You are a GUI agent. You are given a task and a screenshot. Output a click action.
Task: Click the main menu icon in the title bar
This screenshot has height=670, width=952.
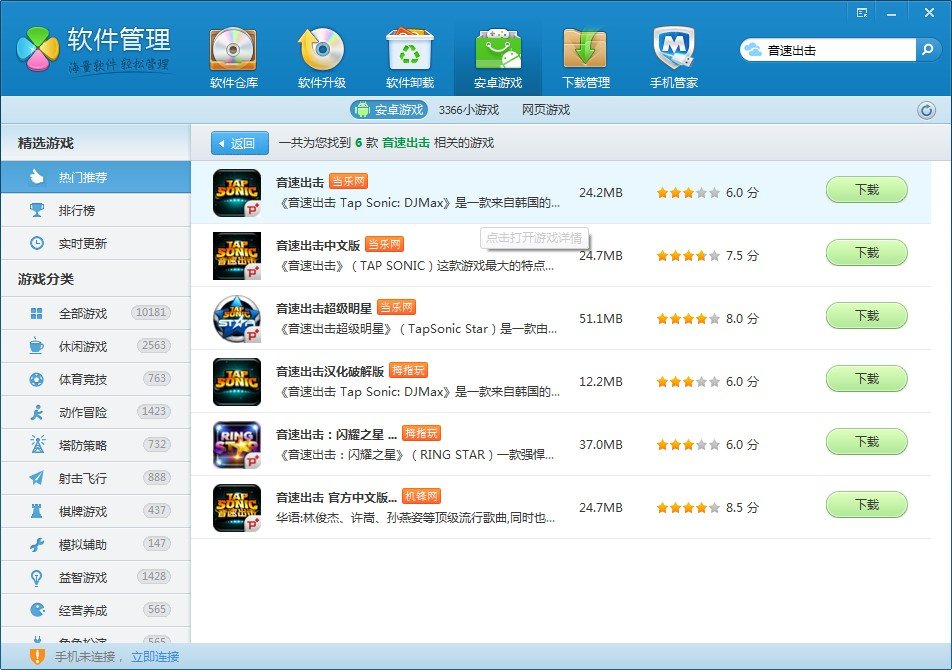[862, 12]
